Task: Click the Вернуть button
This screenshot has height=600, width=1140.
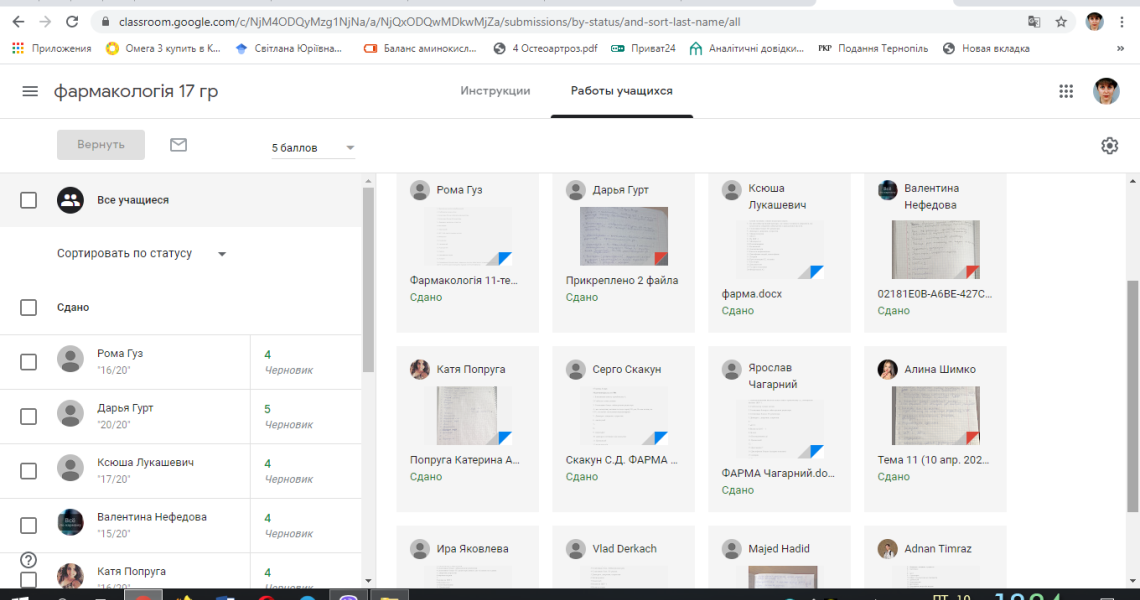Action: tap(101, 145)
